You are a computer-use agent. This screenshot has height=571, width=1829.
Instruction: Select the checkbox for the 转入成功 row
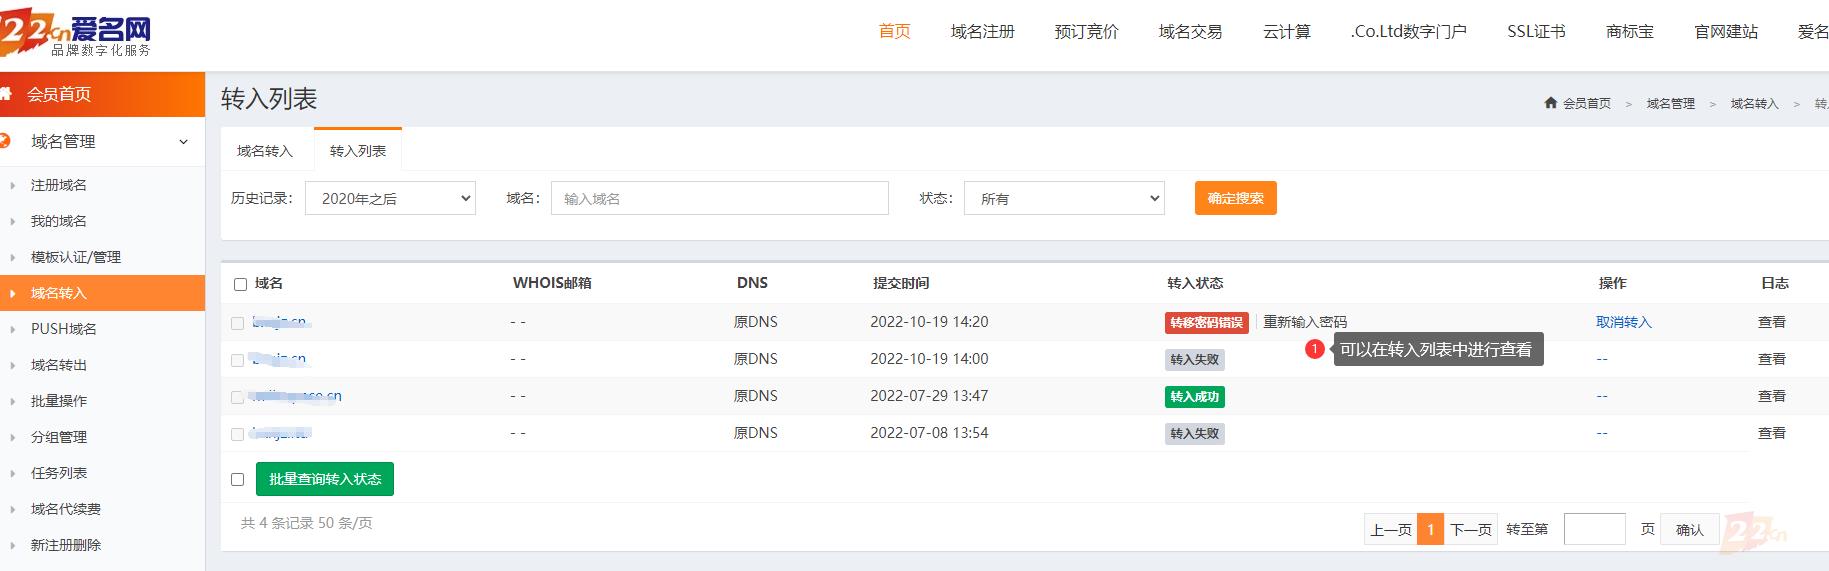tap(237, 397)
